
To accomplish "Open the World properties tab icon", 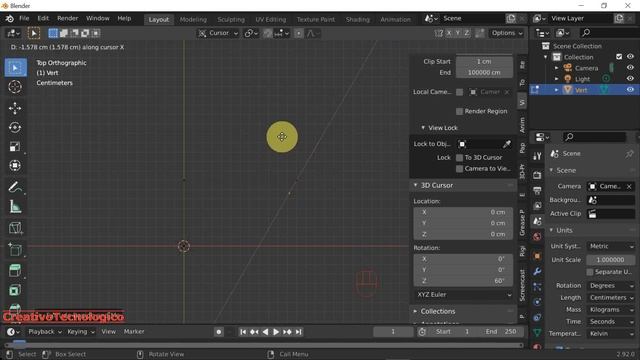I will point(537,237).
